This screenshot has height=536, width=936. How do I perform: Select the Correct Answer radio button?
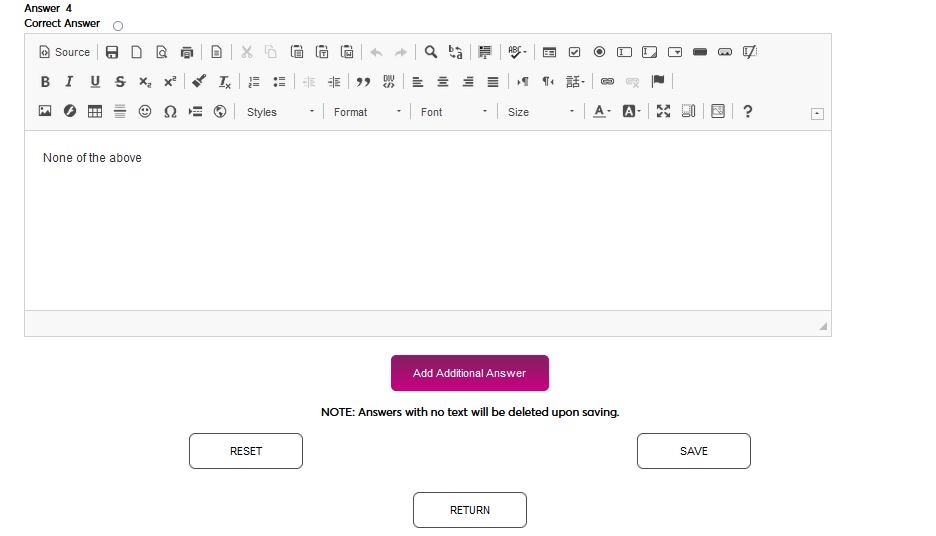(118, 26)
